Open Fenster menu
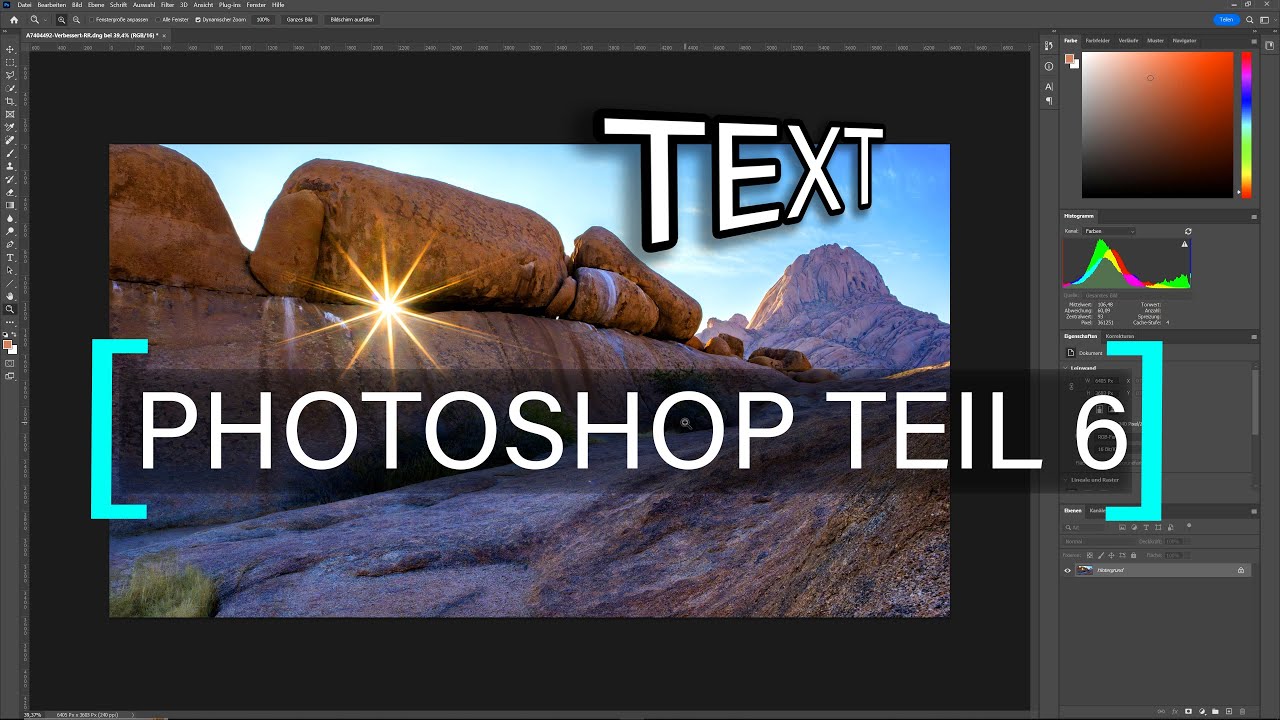1280x720 pixels. point(256,5)
